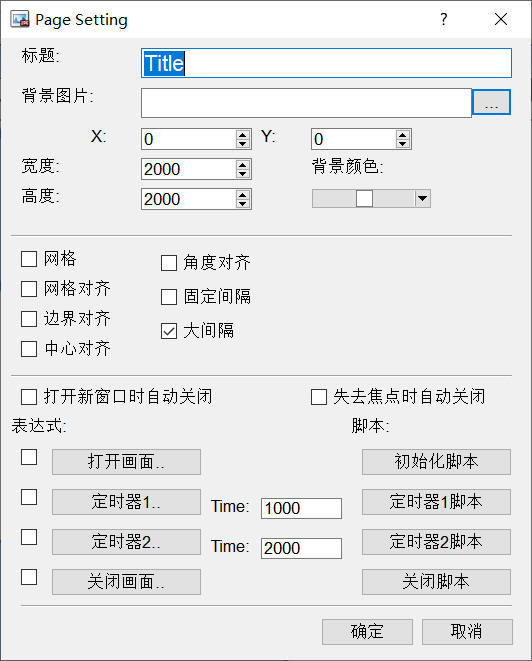Click the browse button for background image
This screenshot has height=661, width=532.
pos(491,102)
